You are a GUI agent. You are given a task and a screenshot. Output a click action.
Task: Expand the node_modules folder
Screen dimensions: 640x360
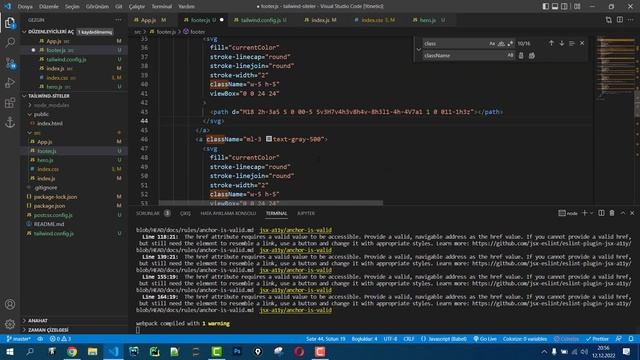pyautogui.click(x=51, y=105)
